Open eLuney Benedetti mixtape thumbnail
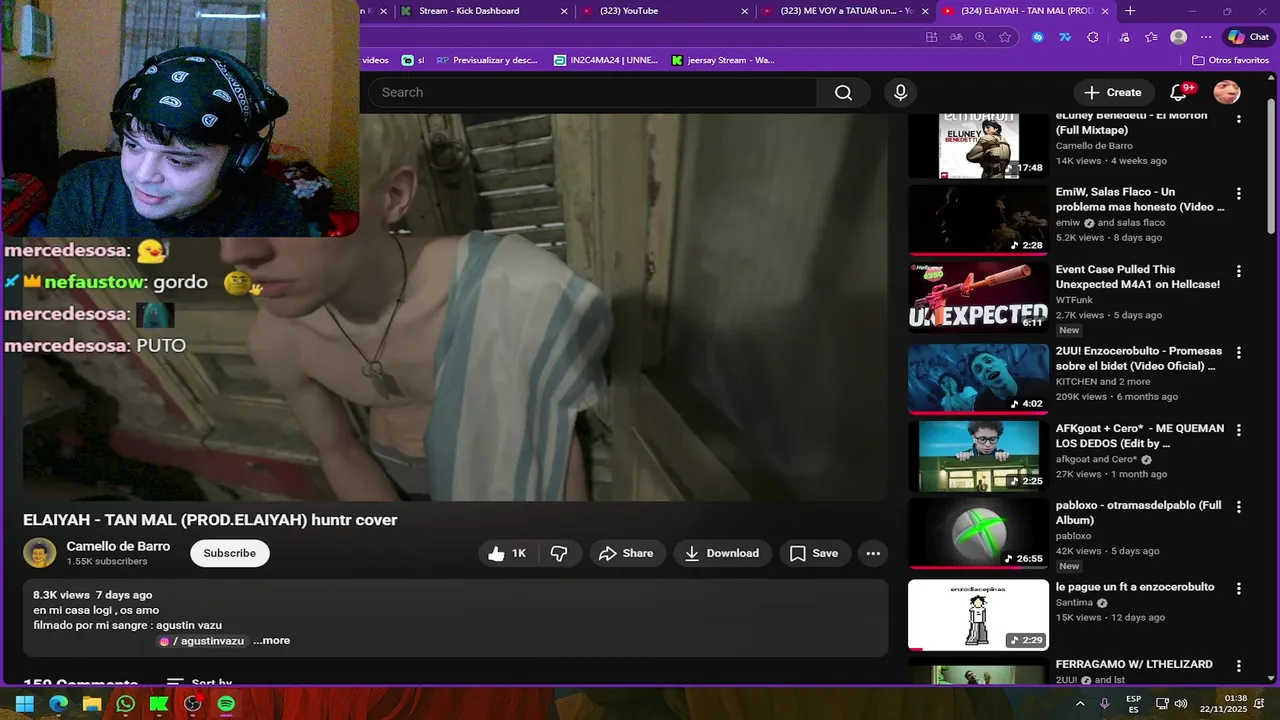 pyautogui.click(x=978, y=145)
